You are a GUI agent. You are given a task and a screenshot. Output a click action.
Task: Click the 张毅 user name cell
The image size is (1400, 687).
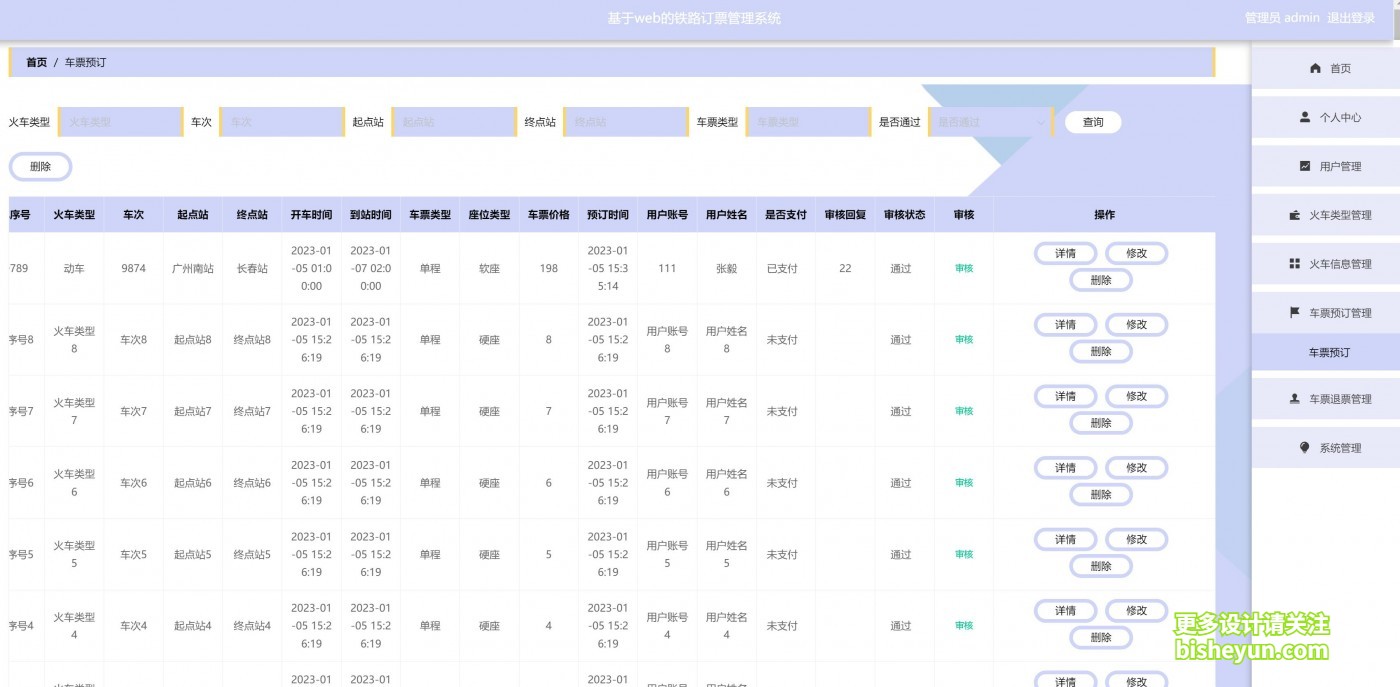tap(727, 268)
